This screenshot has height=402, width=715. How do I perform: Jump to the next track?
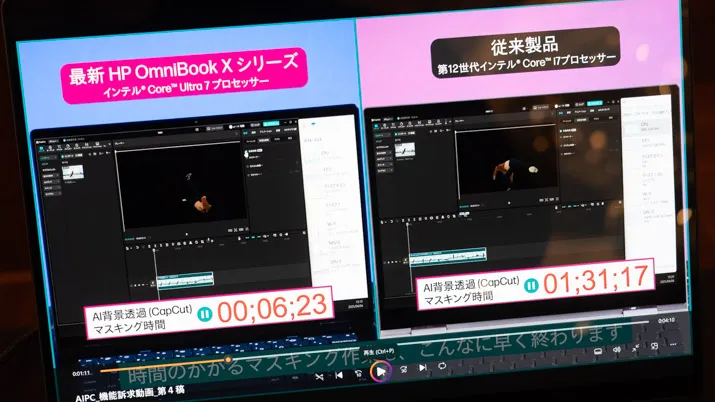coord(423,367)
